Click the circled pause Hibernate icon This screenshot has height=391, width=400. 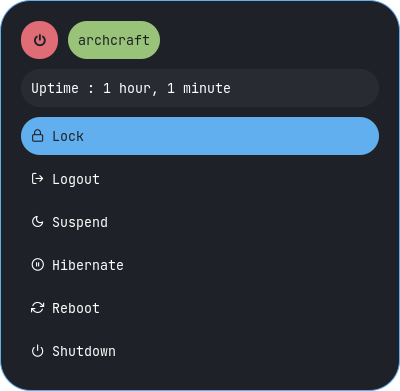(37, 265)
